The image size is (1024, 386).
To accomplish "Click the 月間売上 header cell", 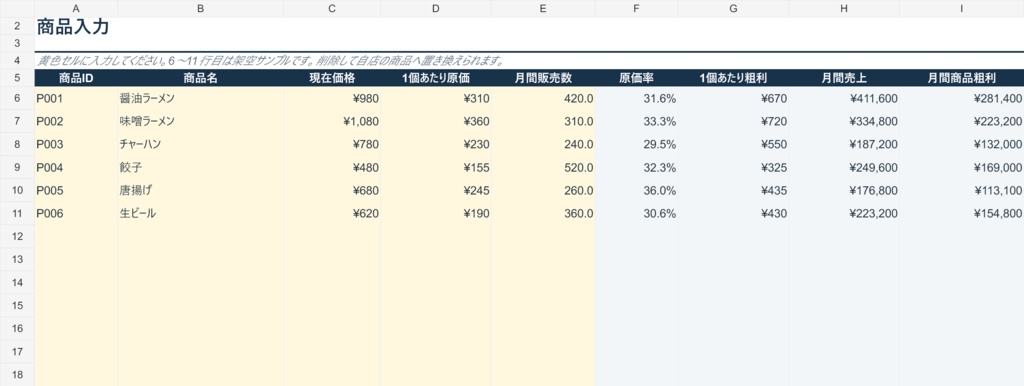I will [844, 78].
